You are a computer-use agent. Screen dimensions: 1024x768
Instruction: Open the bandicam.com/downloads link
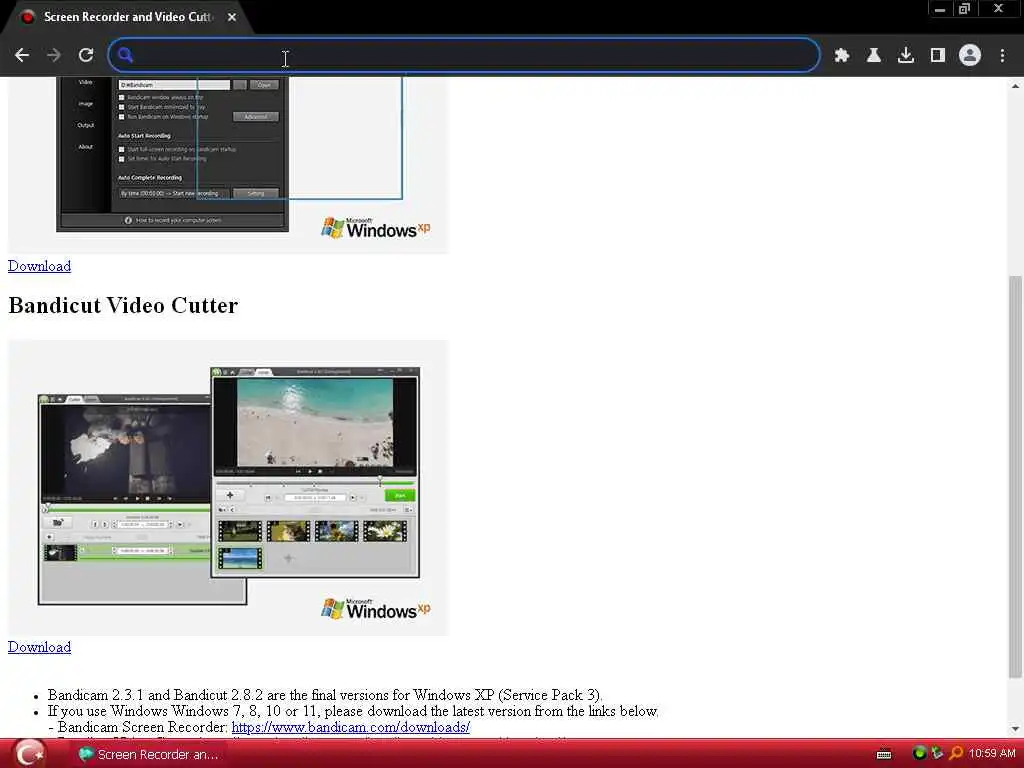point(351,727)
